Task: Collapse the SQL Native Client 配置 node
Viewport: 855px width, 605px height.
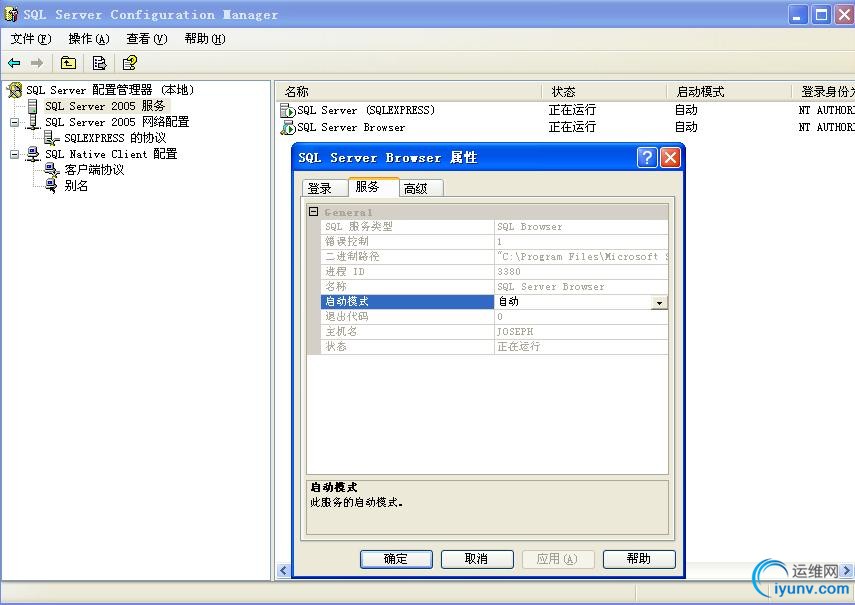Action: pyautogui.click(x=15, y=154)
